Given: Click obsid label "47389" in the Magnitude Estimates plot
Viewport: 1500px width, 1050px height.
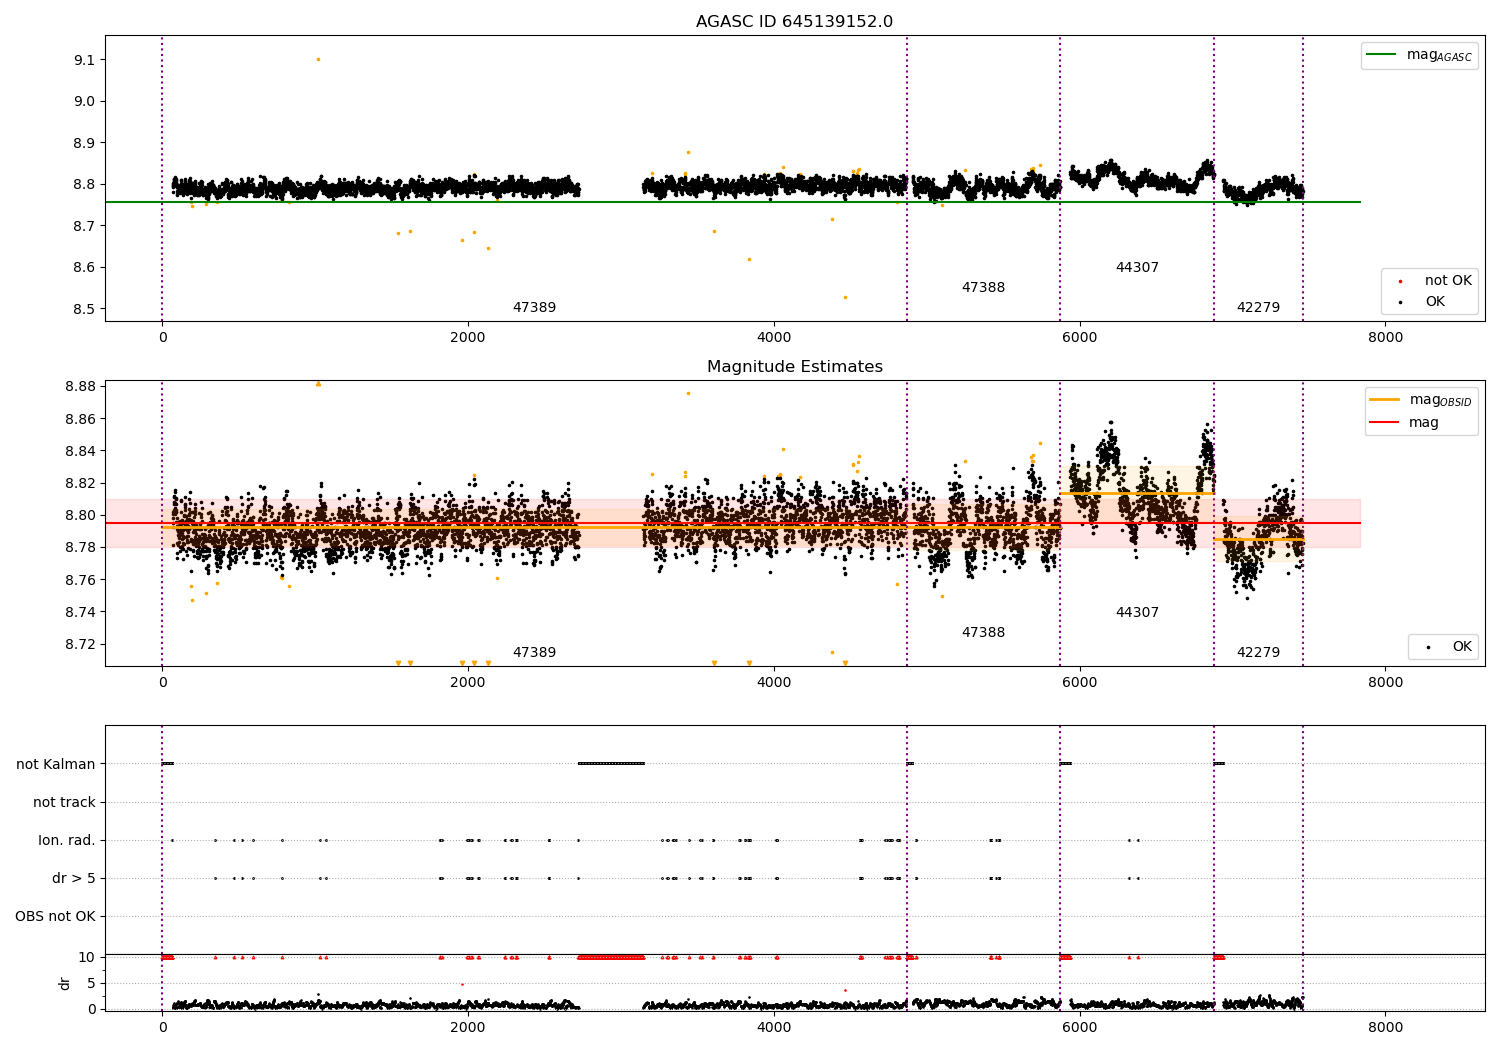Looking at the screenshot, I should 534,653.
